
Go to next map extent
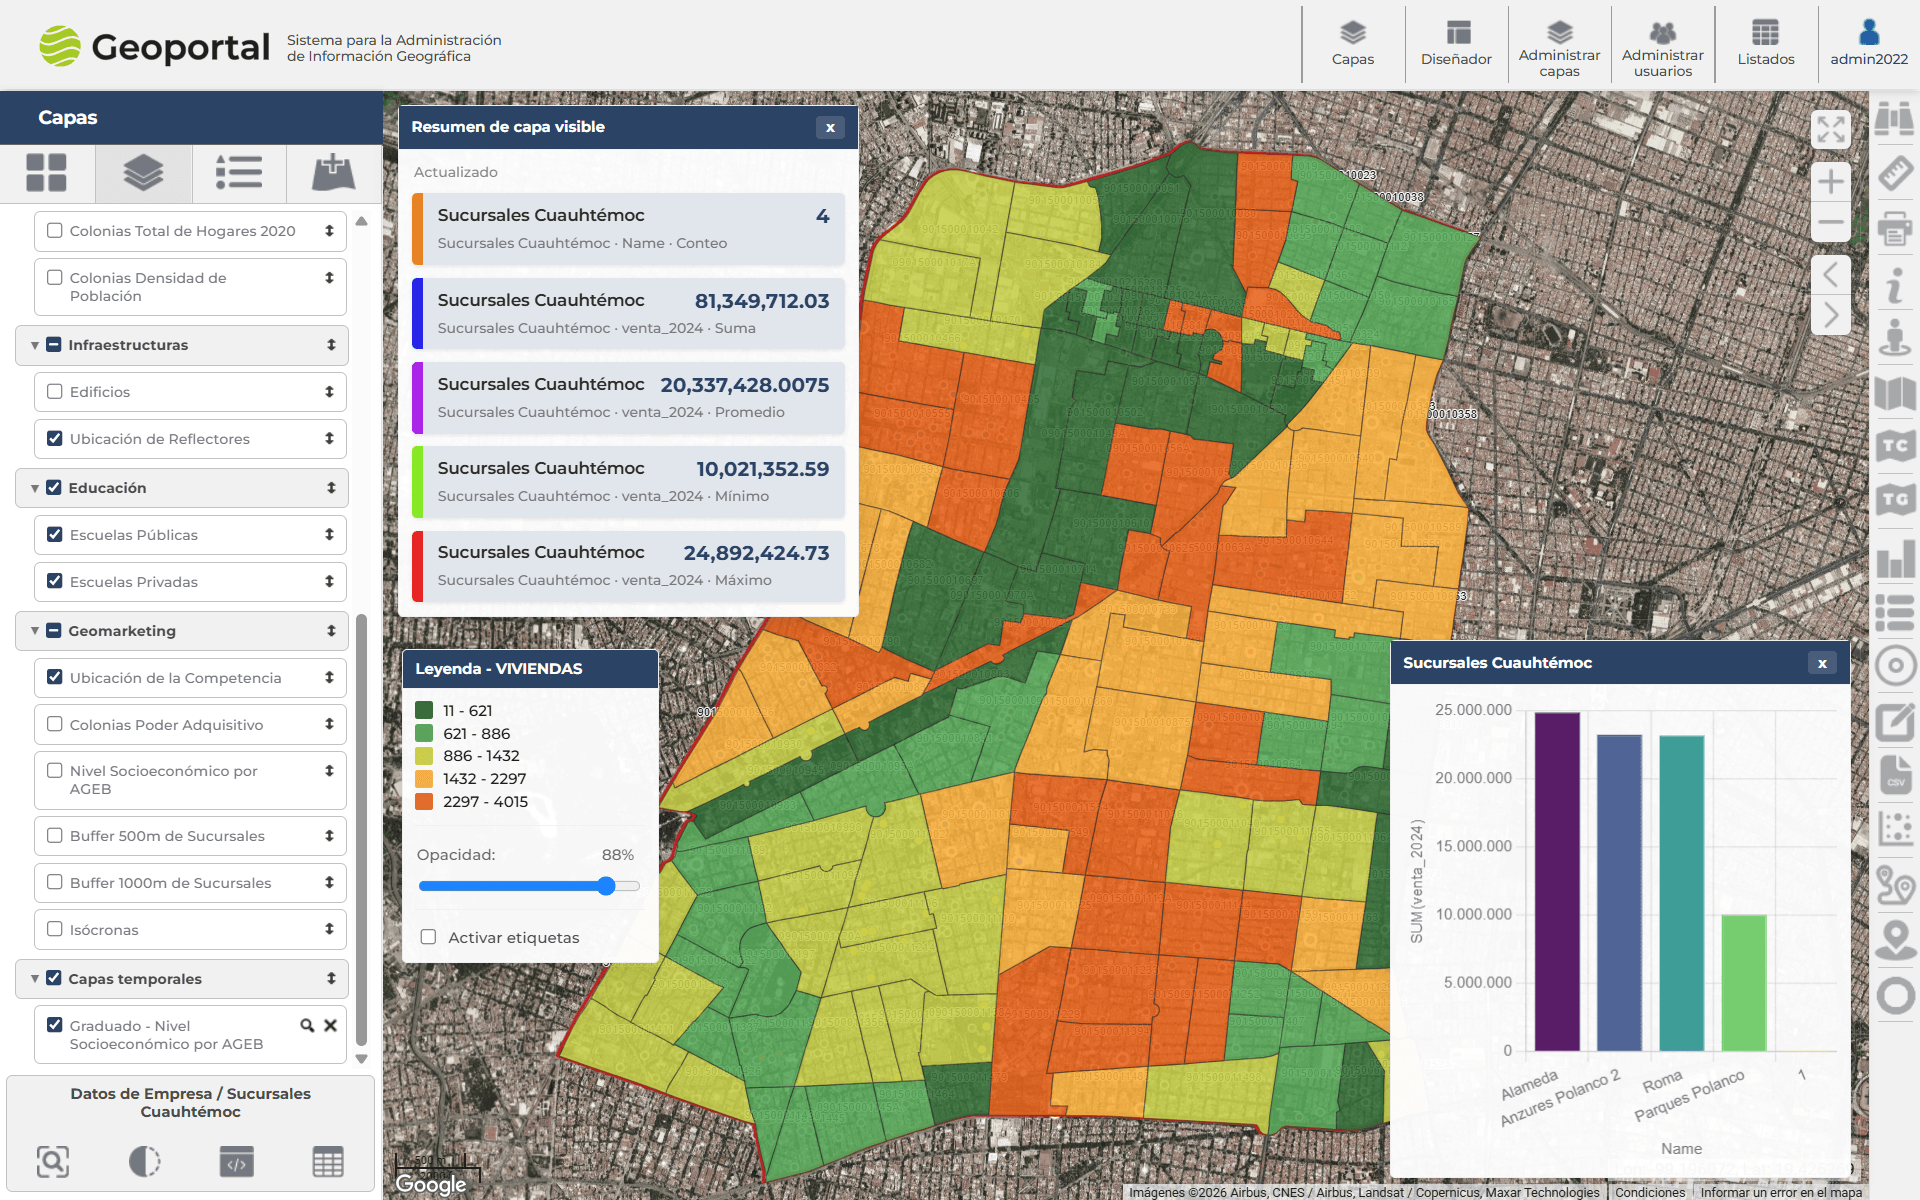coord(1831,315)
